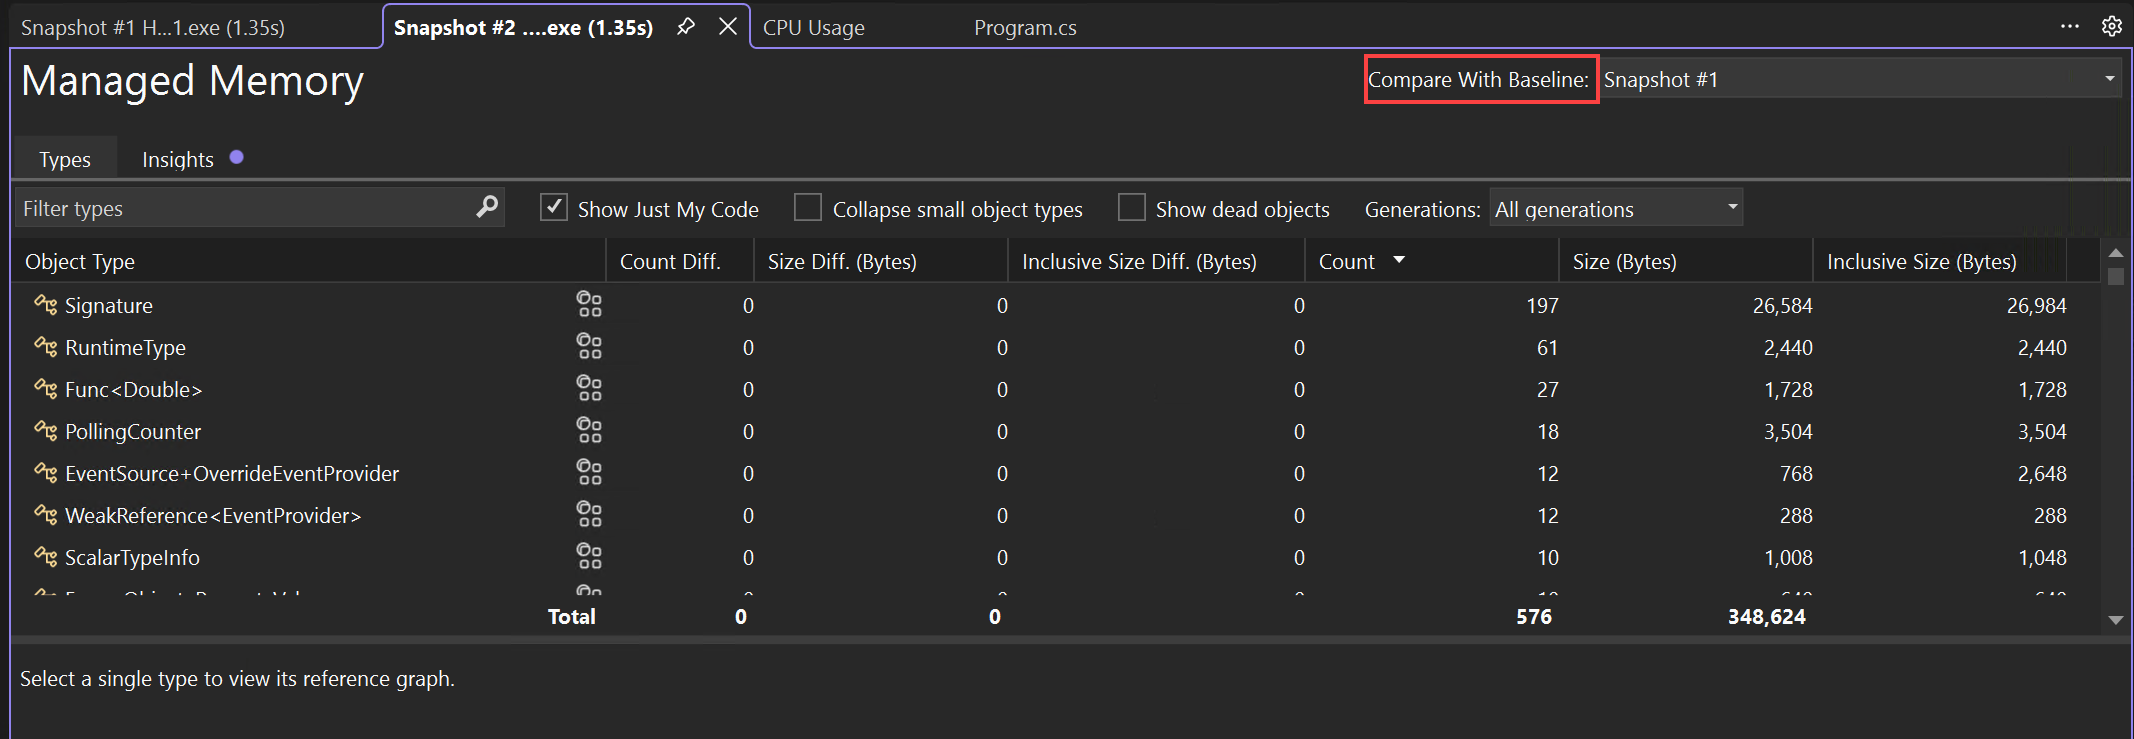The width and height of the screenshot is (2134, 739).
Task: Open instances view icon for RuntimeType
Action: pos(589,347)
